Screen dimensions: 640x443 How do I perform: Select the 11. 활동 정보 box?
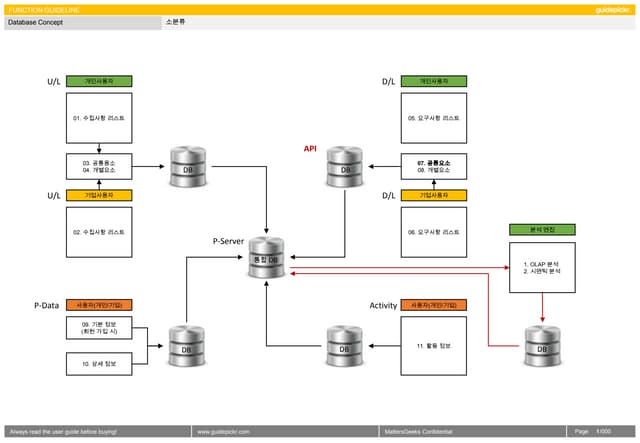433,345
